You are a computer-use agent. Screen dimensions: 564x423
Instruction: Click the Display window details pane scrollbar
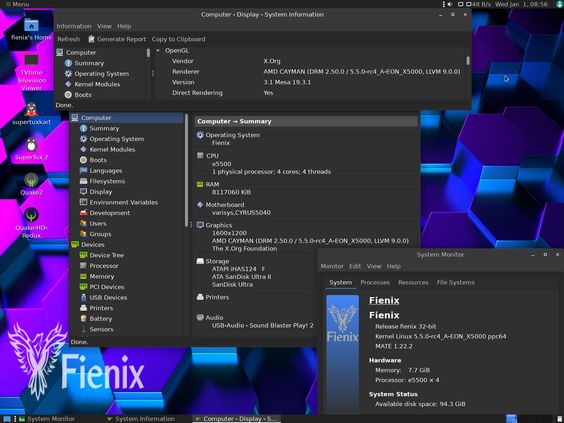coord(468,60)
